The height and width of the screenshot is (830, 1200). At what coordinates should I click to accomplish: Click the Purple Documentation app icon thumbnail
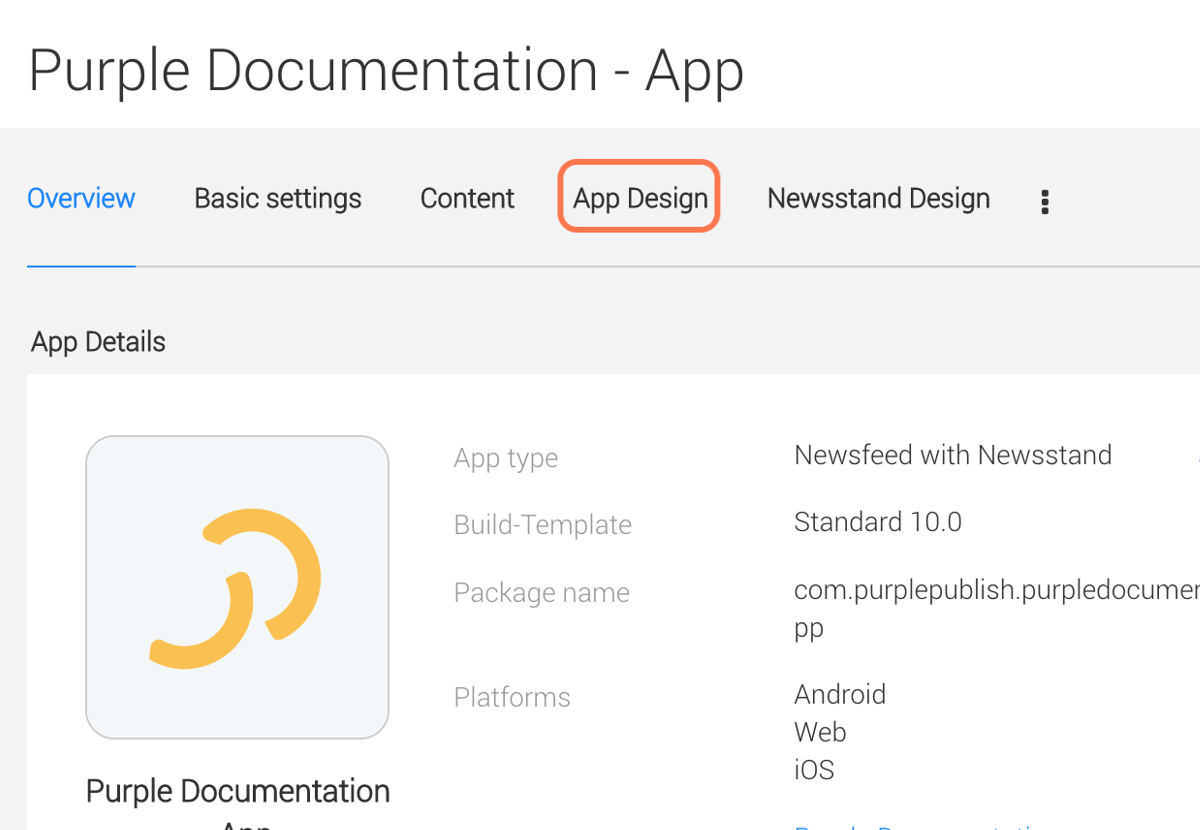tap(237, 587)
